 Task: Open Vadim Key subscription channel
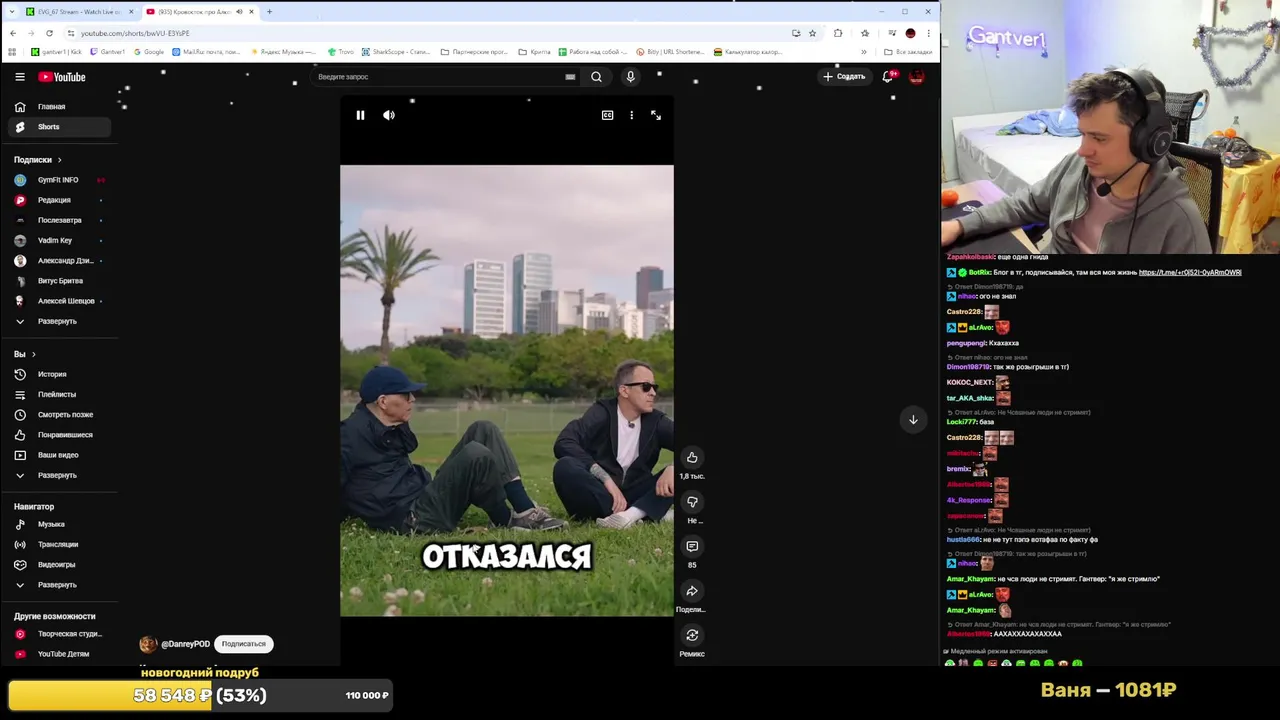60,240
